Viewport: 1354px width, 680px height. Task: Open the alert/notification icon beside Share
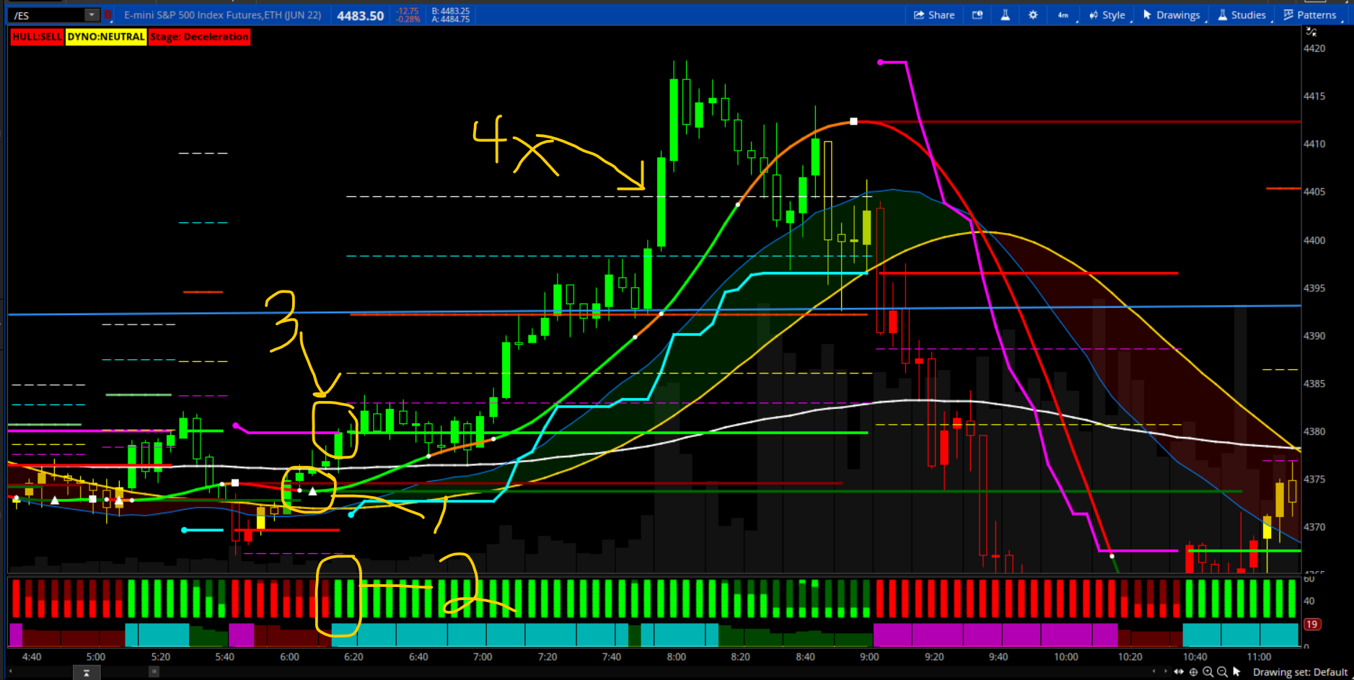click(978, 15)
